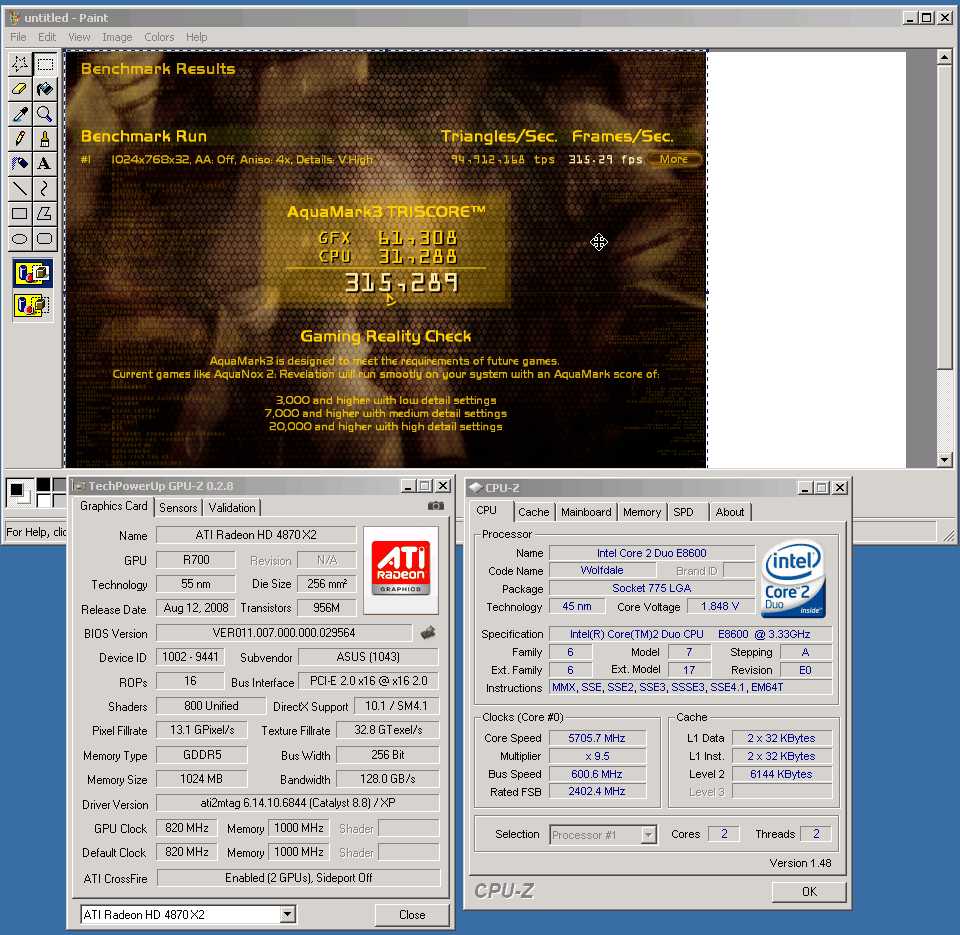Select the Curve tool in Paint
This screenshot has width=960, height=935.
pyautogui.click(x=45, y=189)
